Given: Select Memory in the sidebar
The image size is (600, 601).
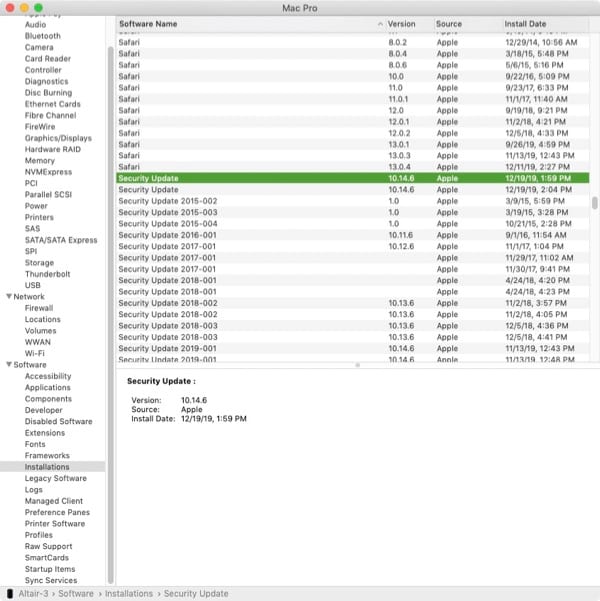Looking at the screenshot, I should [39, 161].
